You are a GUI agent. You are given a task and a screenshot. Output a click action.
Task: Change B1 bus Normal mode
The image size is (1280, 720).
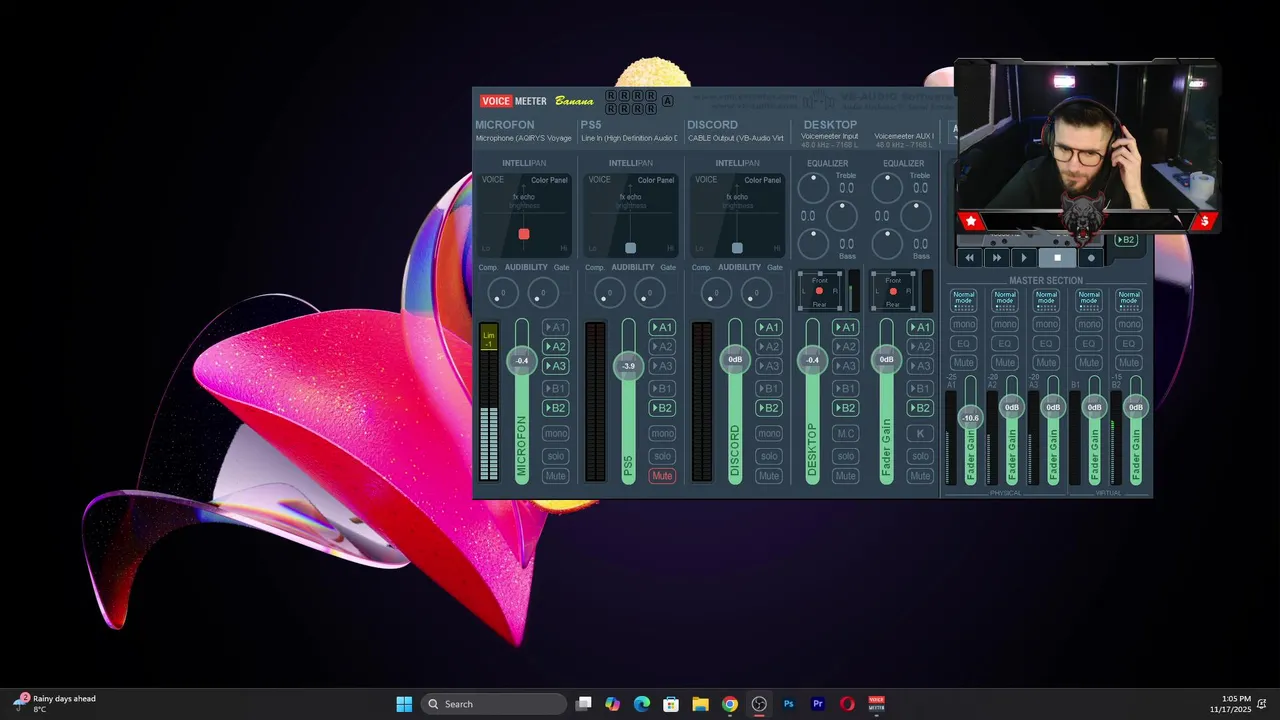coord(1088,300)
